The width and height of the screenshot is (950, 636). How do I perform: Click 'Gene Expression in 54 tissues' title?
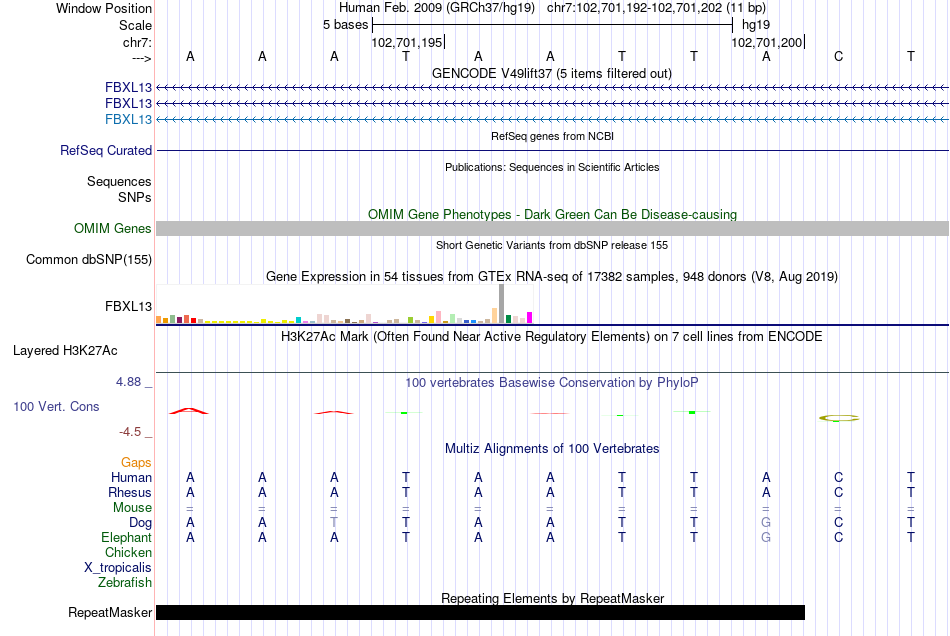click(552, 277)
